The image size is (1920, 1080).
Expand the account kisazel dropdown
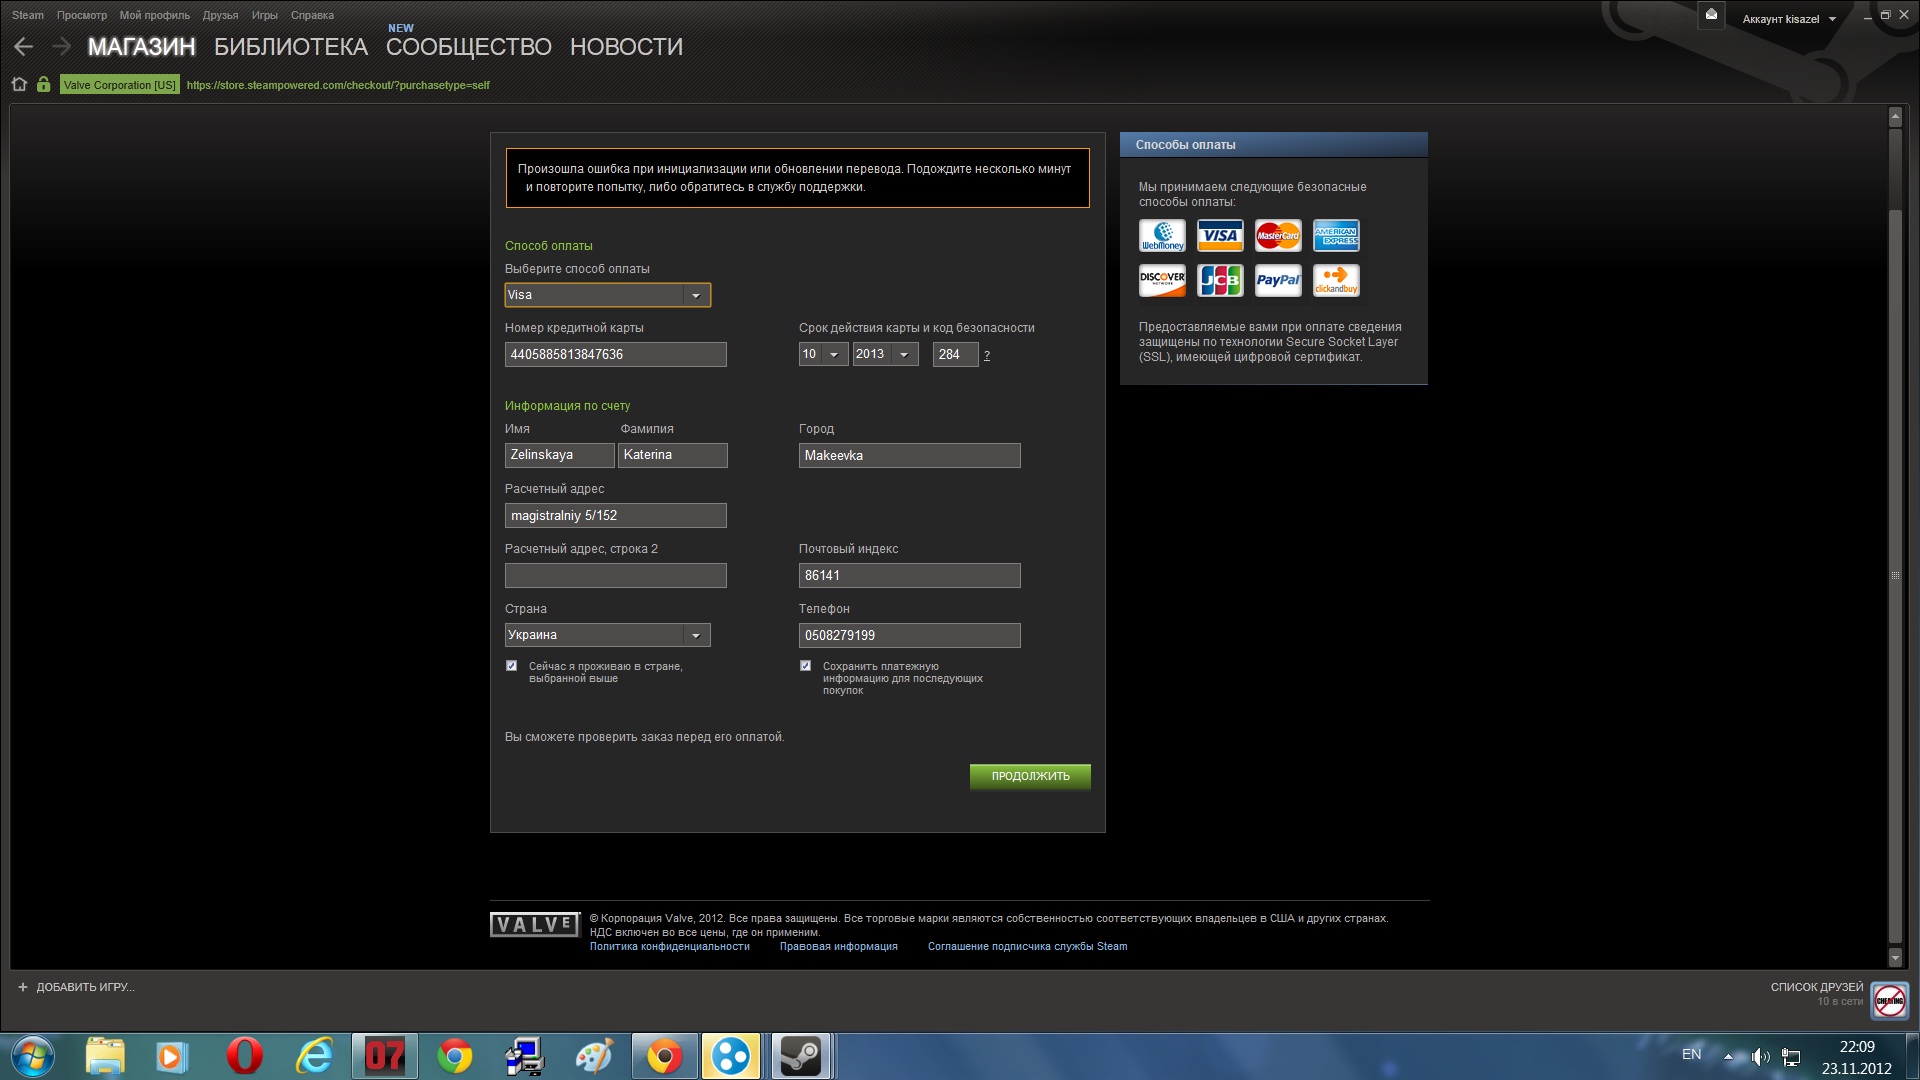(x=1789, y=19)
